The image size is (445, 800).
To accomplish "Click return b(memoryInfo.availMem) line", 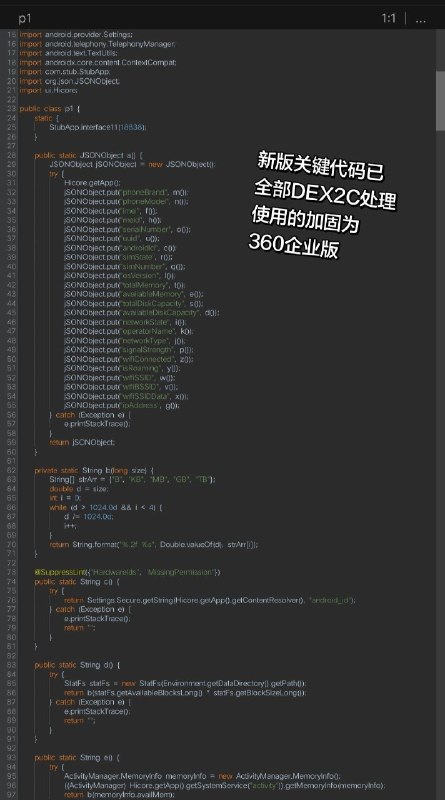I will coord(119,795).
